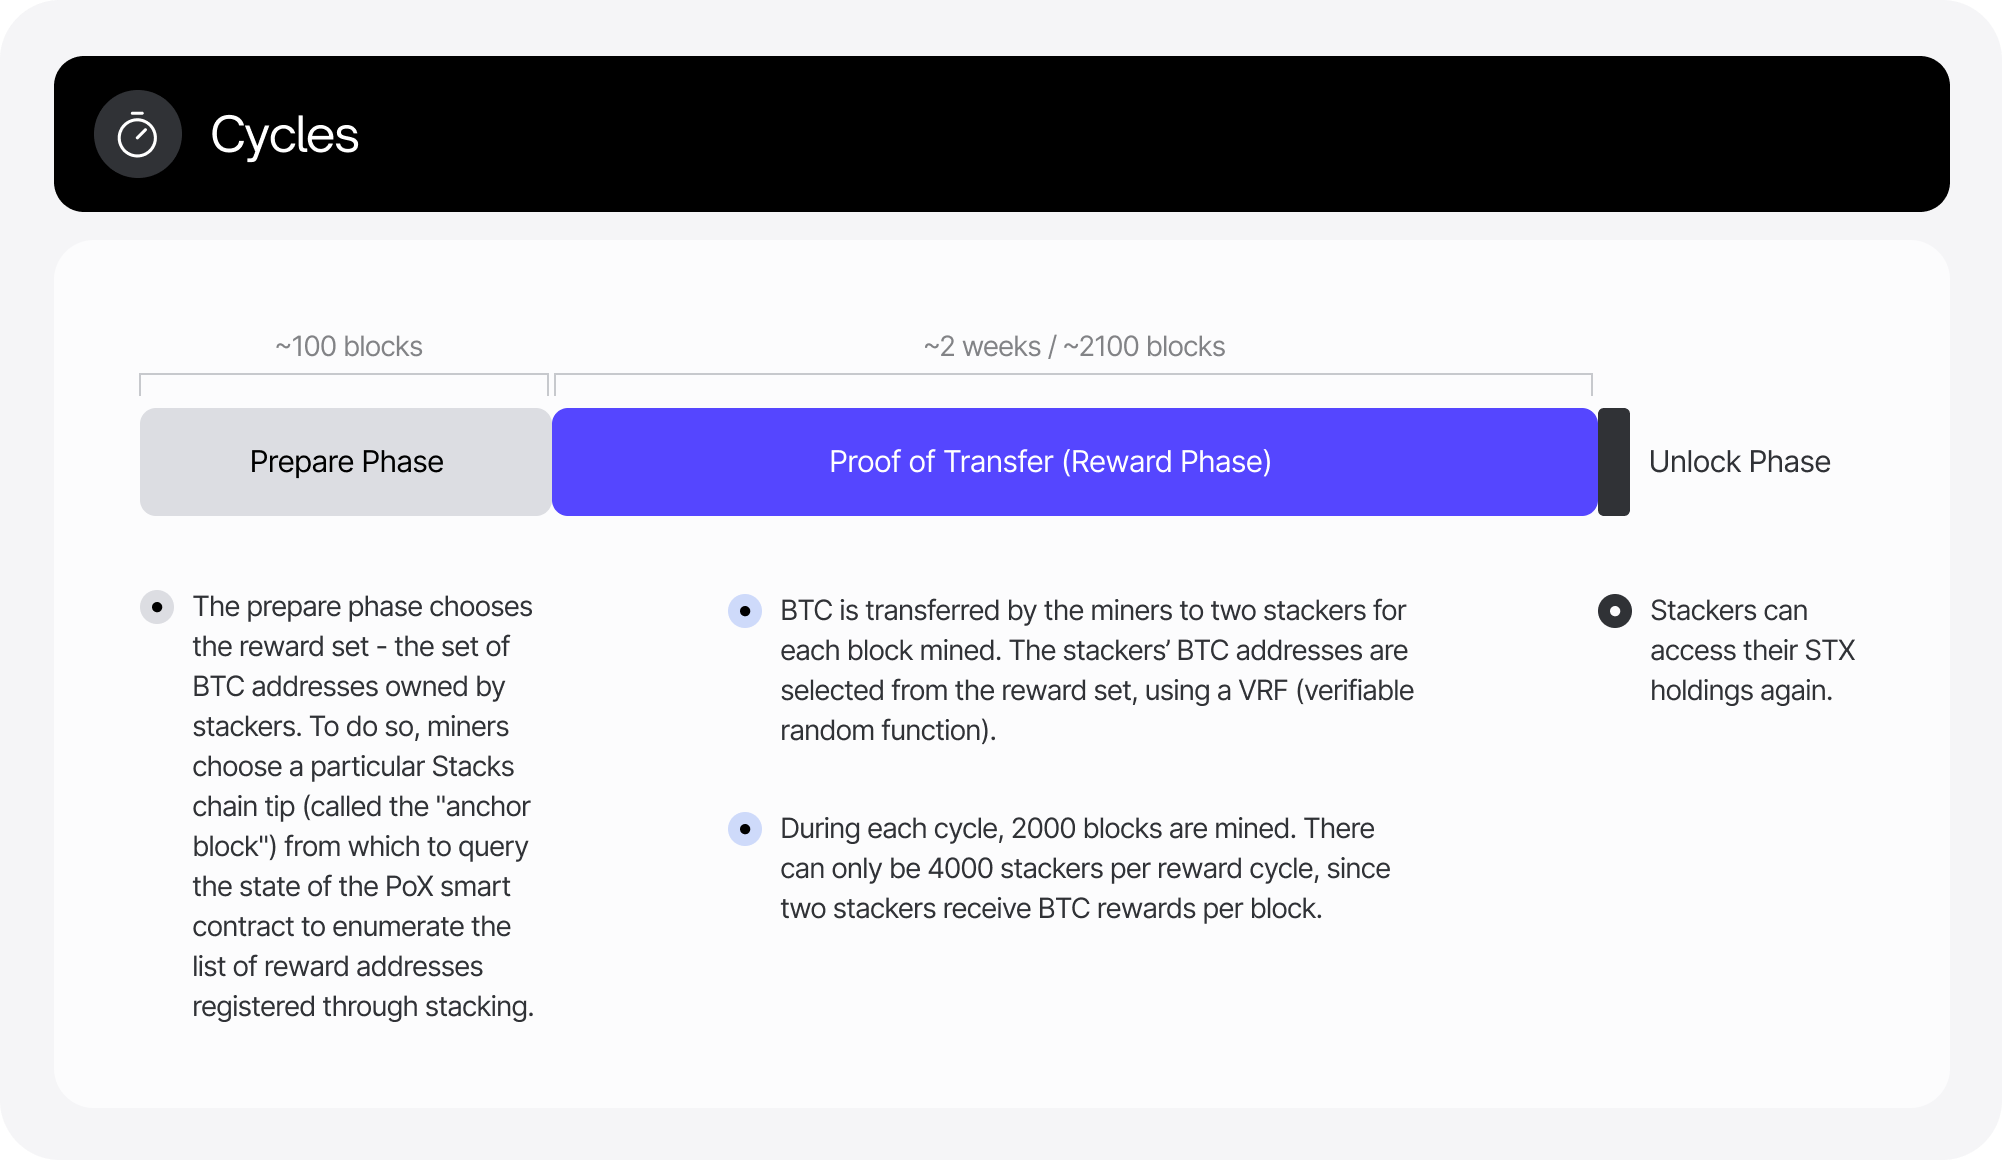Click the gray bullet beside the prepare phase description
Screen dimensions: 2002x1160
coord(157,607)
